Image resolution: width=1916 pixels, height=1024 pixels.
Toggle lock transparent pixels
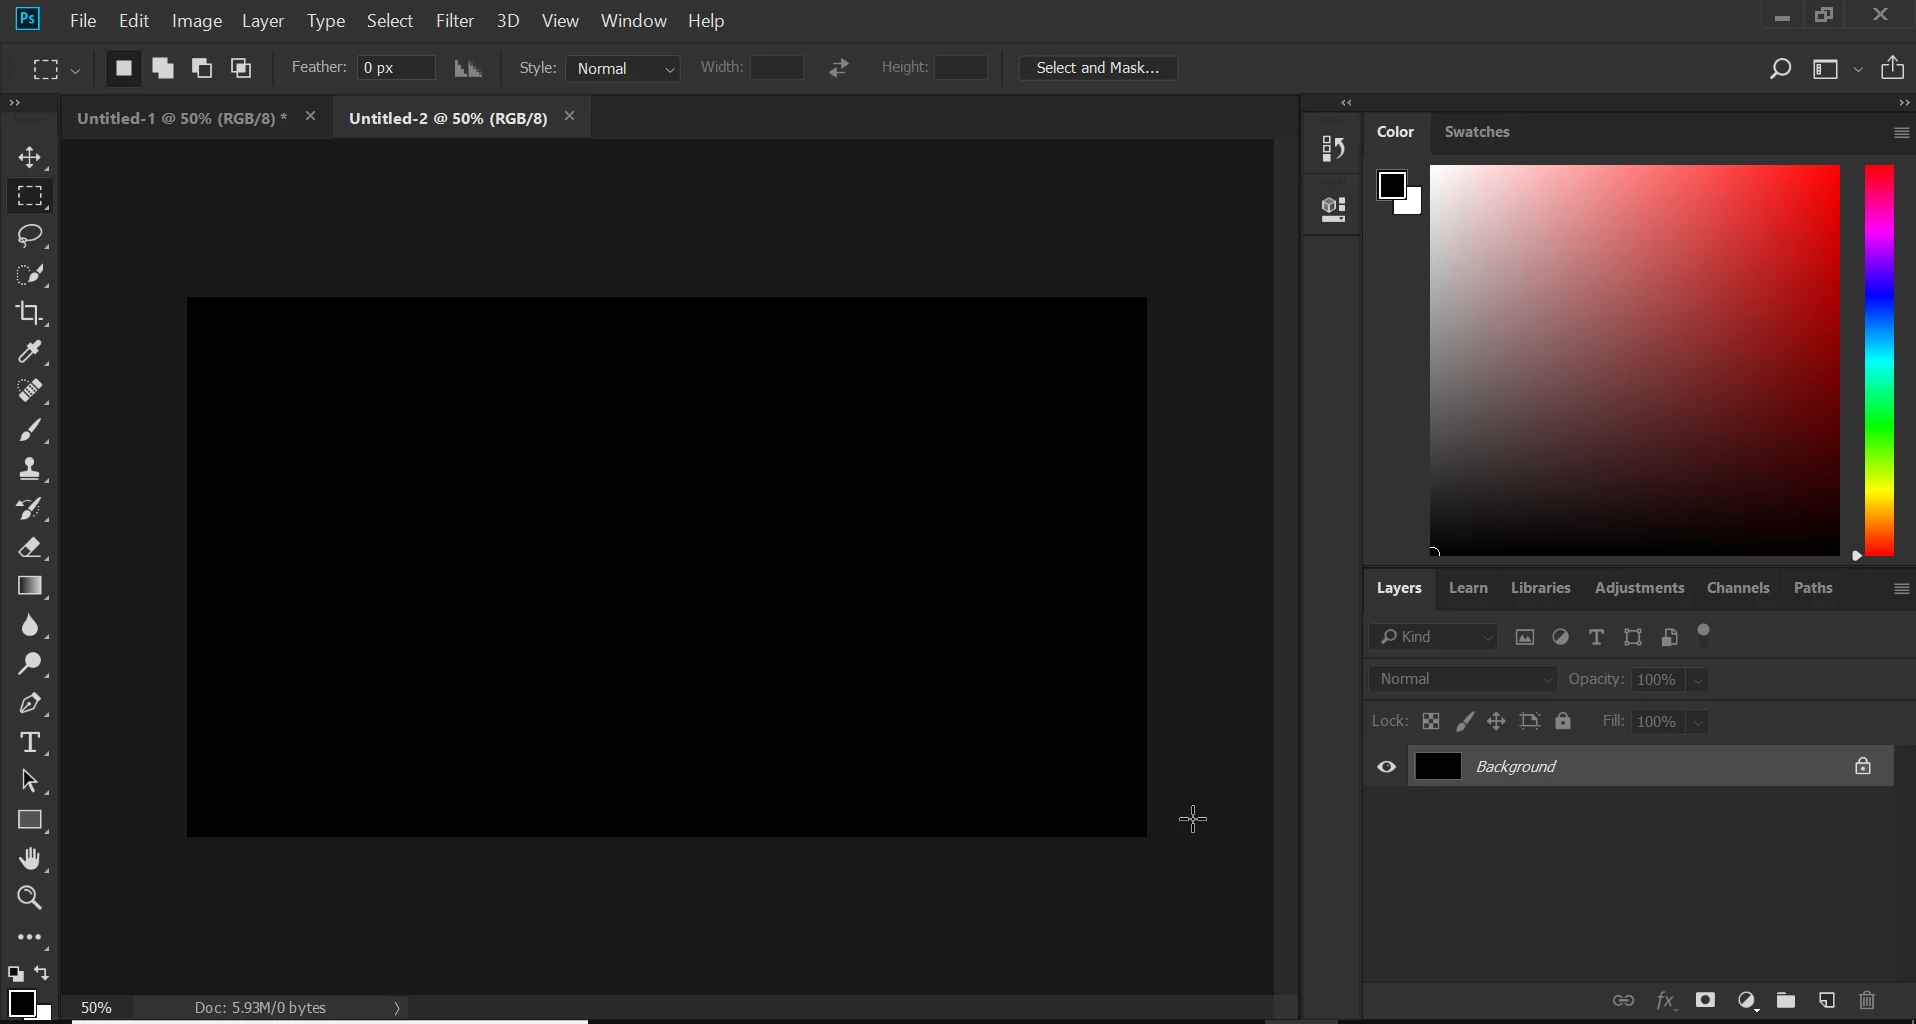click(x=1432, y=722)
